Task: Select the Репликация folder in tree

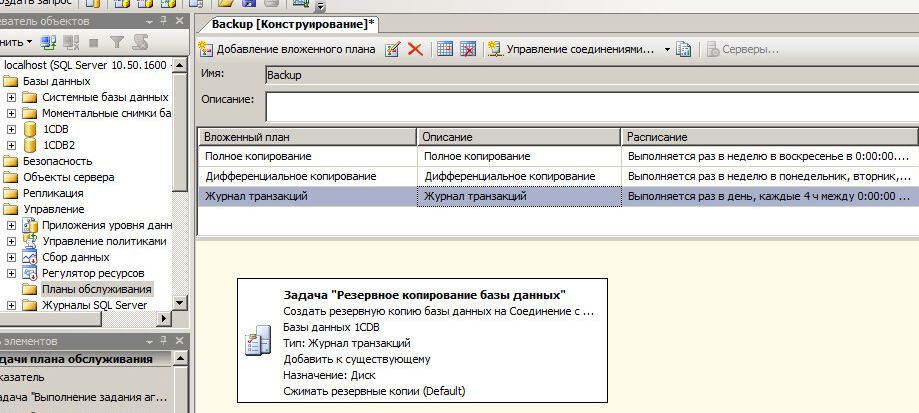Action: pyautogui.click(x=53, y=193)
